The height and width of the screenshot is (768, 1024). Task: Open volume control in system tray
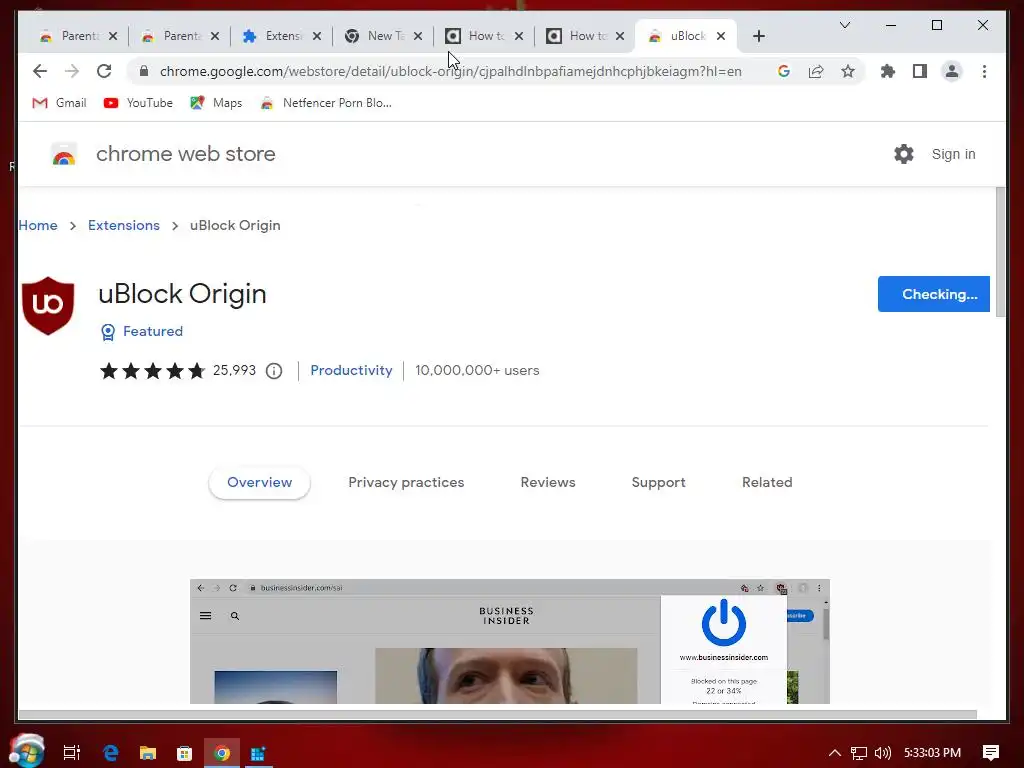tap(882, 753)
